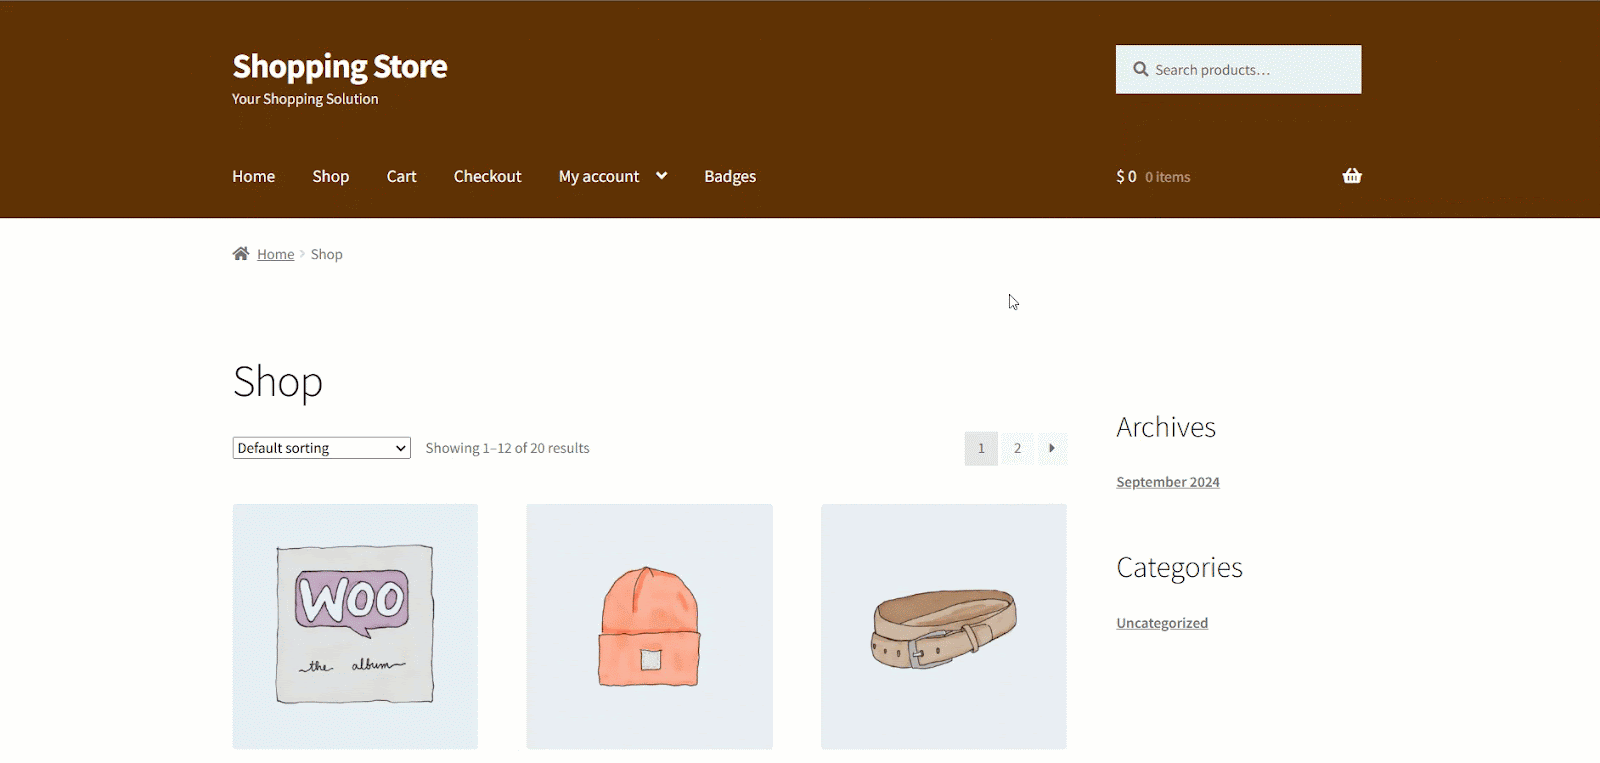Click the Shopping Store site title
The height and width of the screenshot is (763, 1600).
tap(340, 67)
